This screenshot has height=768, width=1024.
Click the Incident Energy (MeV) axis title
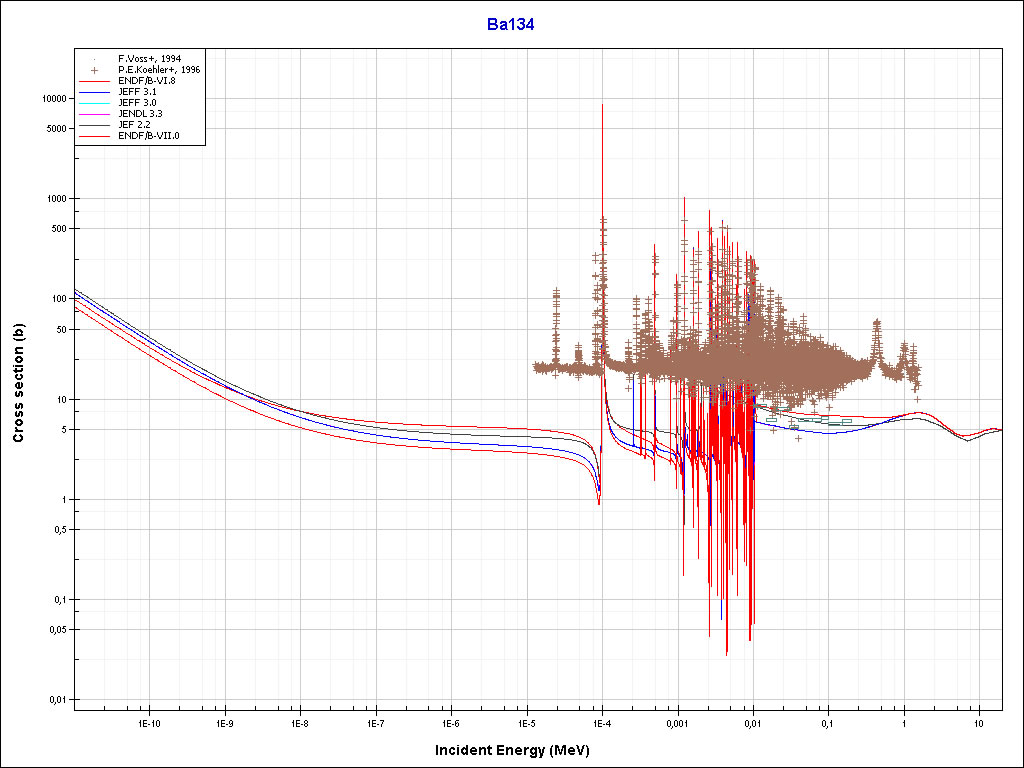519,750
